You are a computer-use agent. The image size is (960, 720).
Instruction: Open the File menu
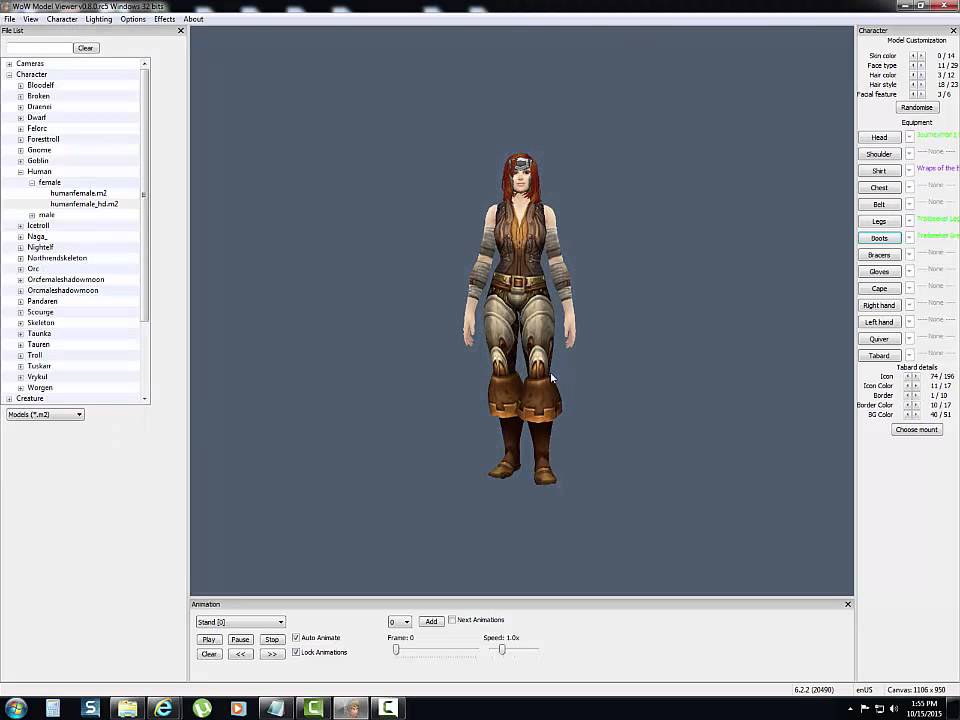click(x=10, y=19)
